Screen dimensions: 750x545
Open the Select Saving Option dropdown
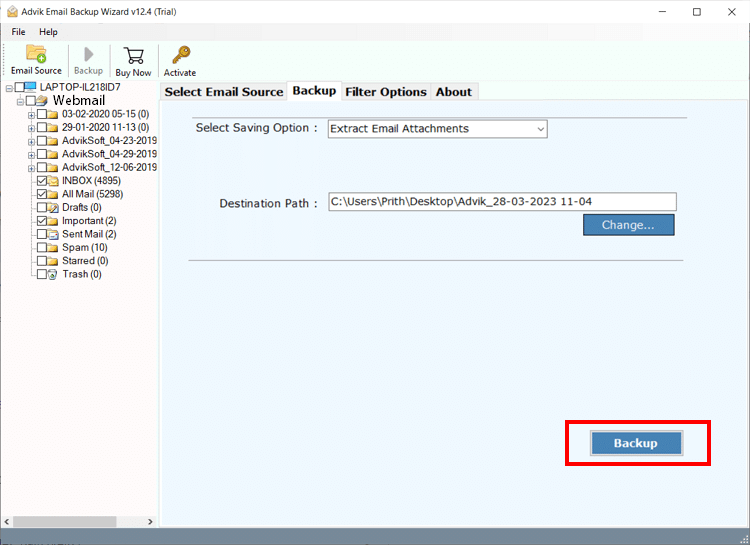pyautogui.click(x=437, y=129)
